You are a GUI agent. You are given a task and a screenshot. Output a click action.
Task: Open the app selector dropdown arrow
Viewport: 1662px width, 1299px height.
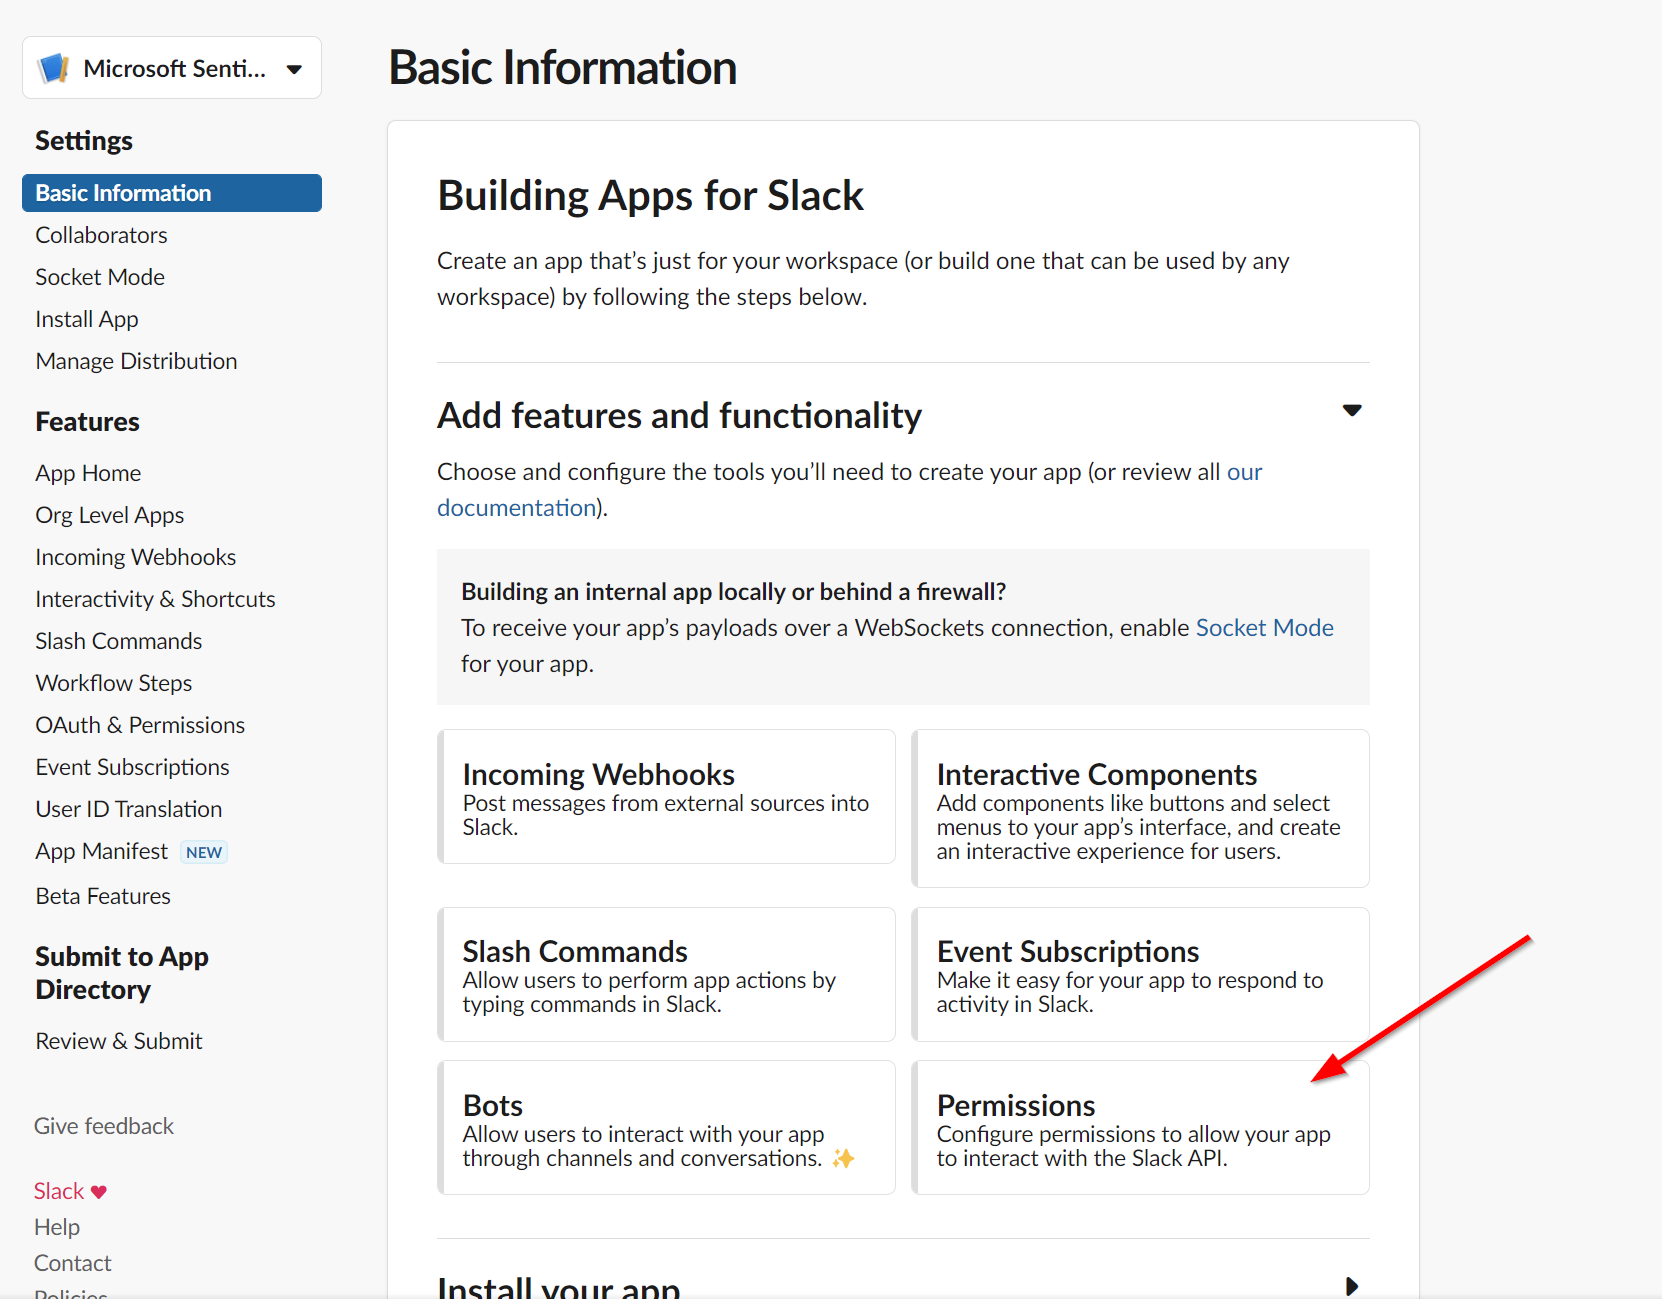[x=294, y=69]
